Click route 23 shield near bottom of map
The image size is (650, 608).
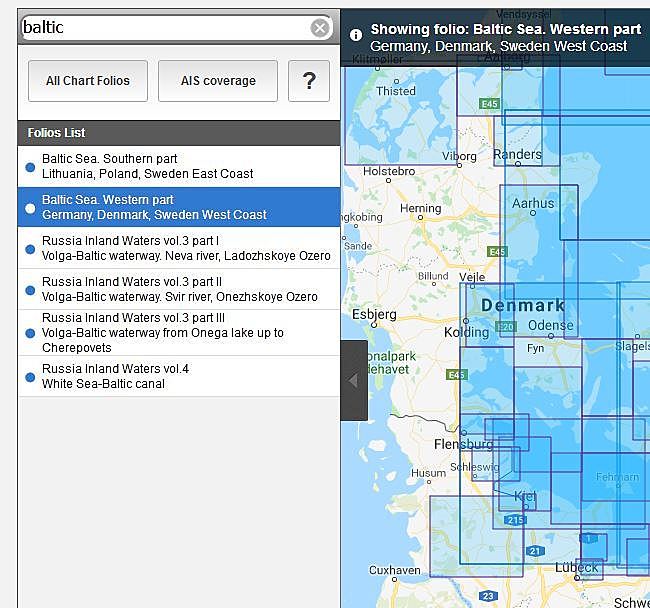pyautogui.click(x=488, y=596)
